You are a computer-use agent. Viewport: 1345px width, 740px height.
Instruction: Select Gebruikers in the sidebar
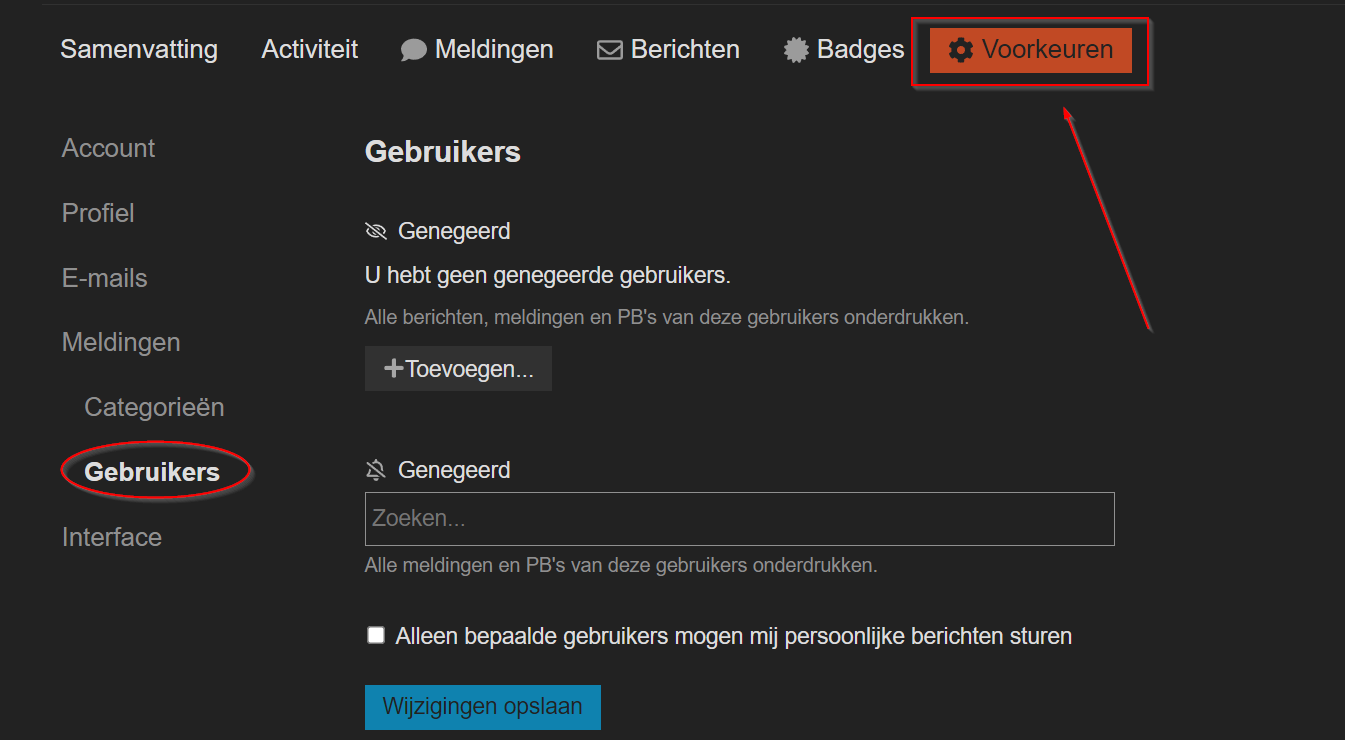[152, 472]
